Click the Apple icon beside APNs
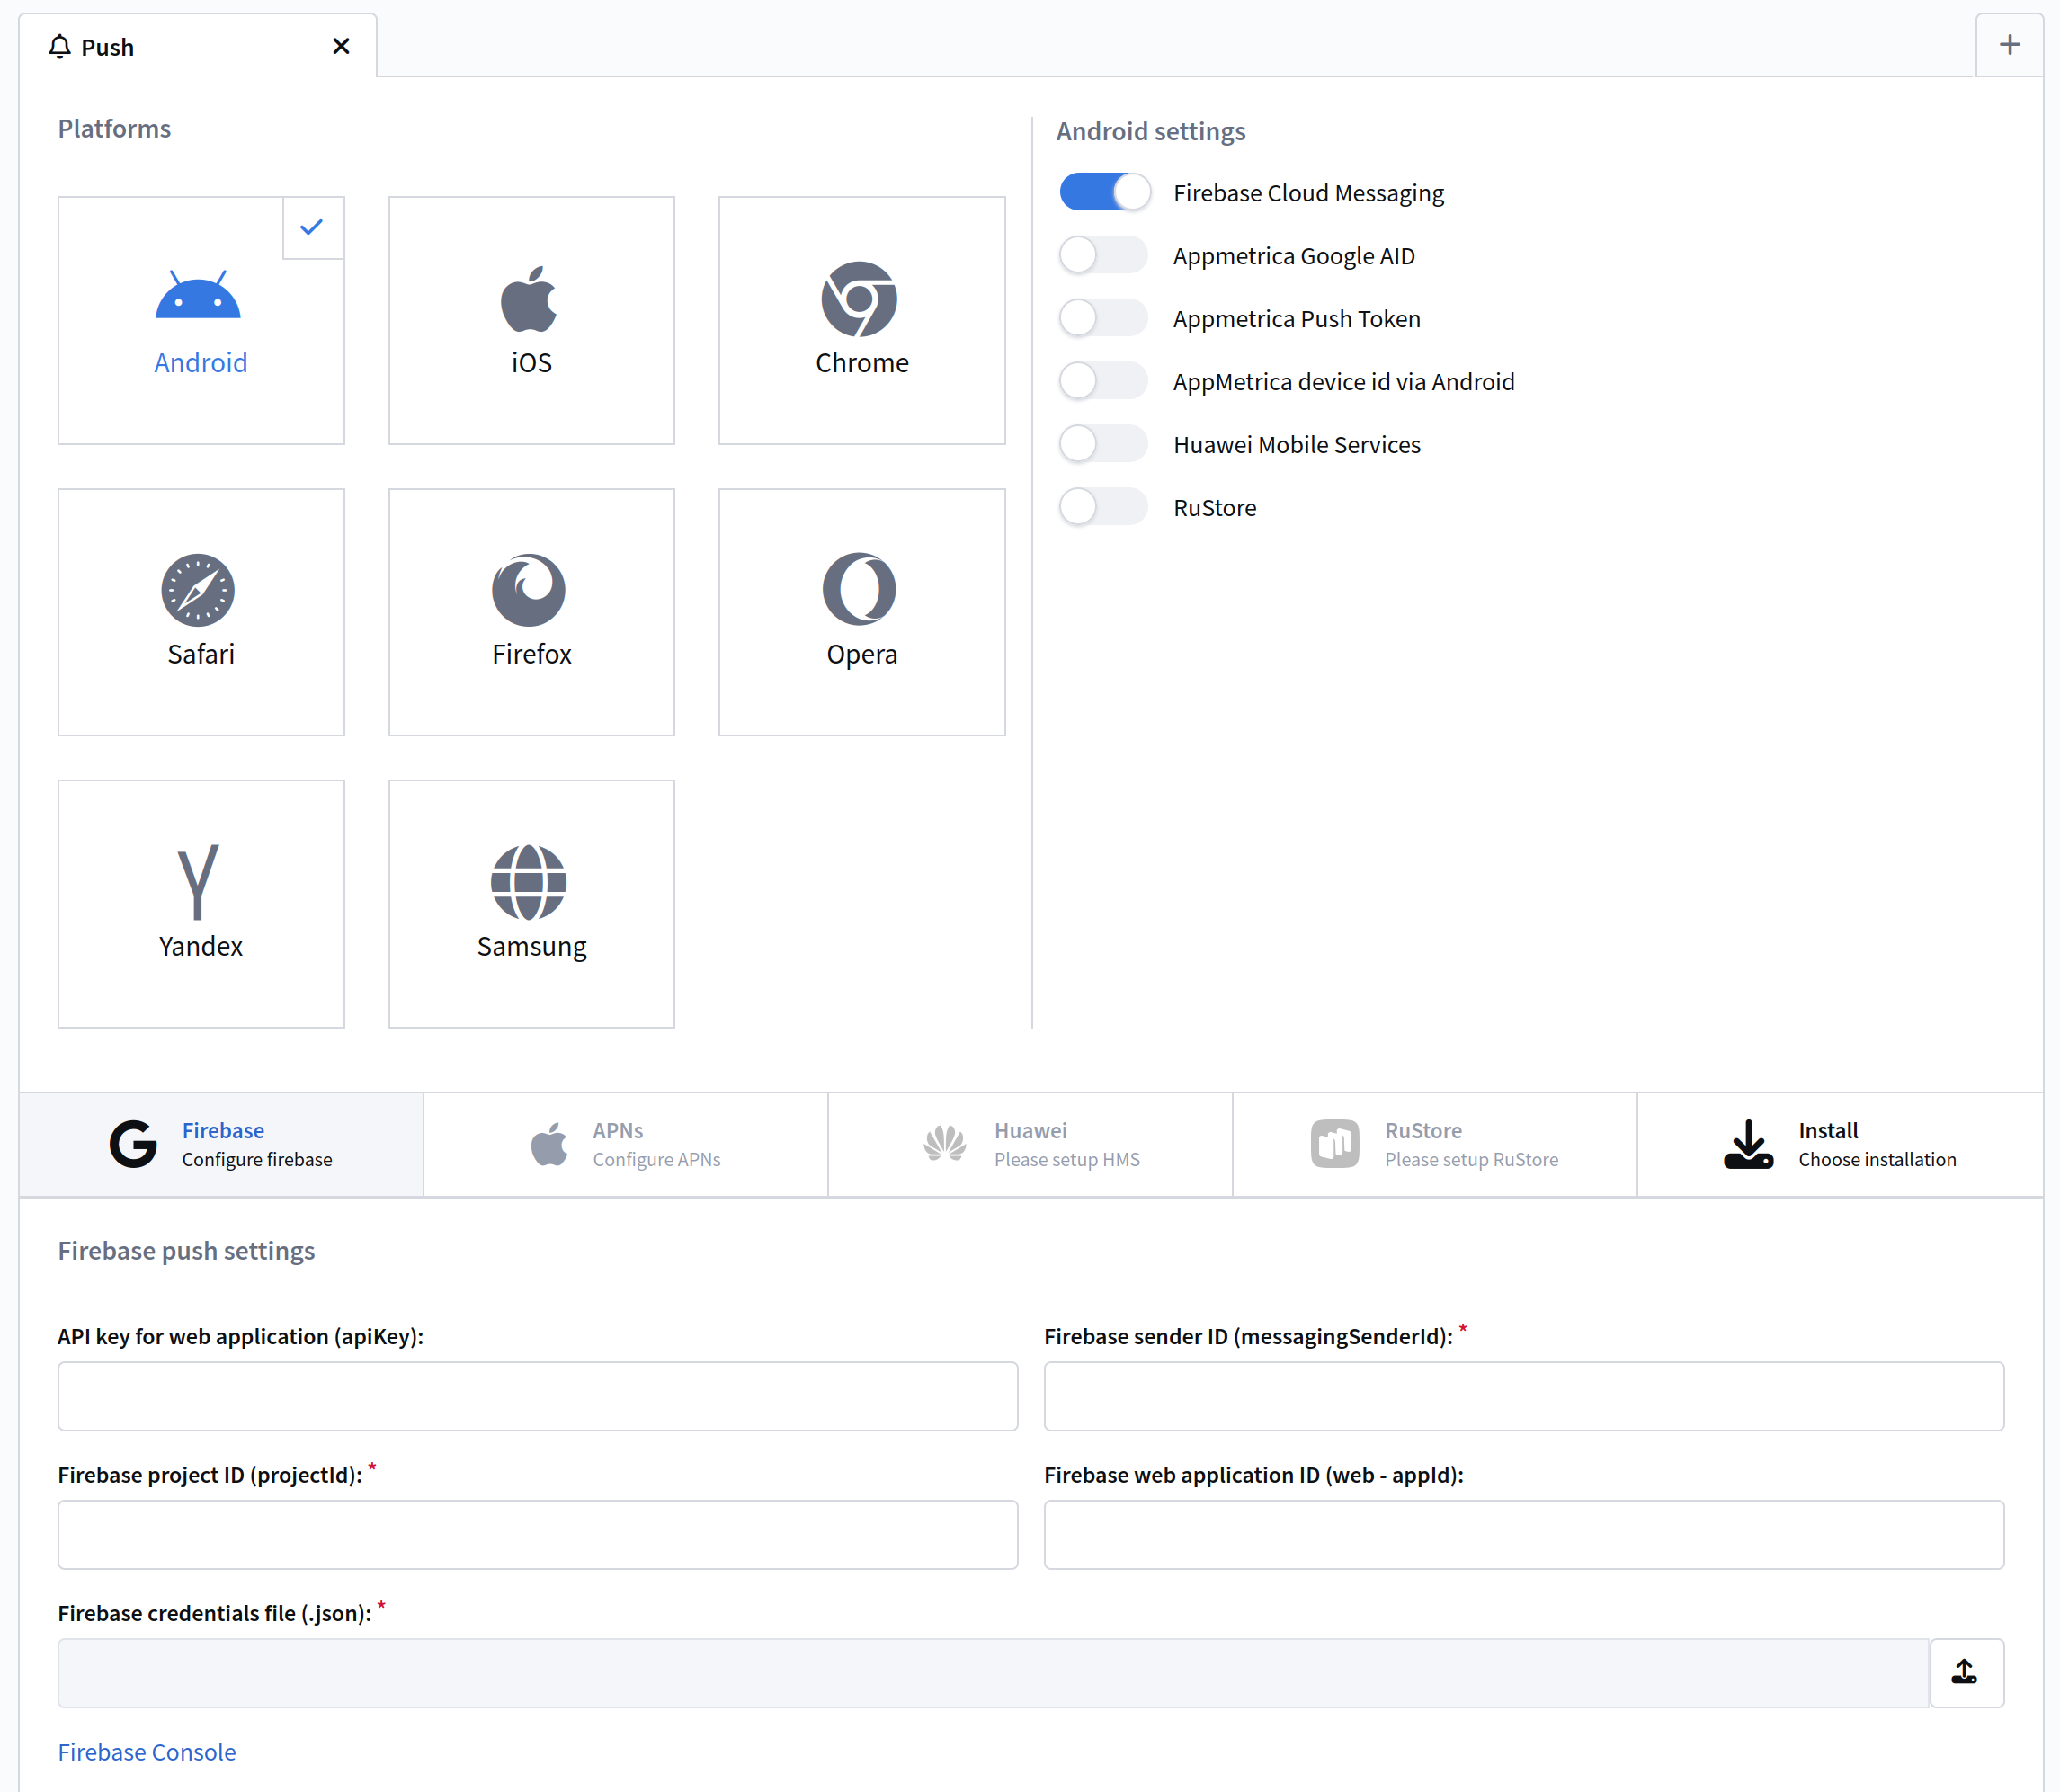This screenshot has width=2060, height=1792. coord(549,1144)
